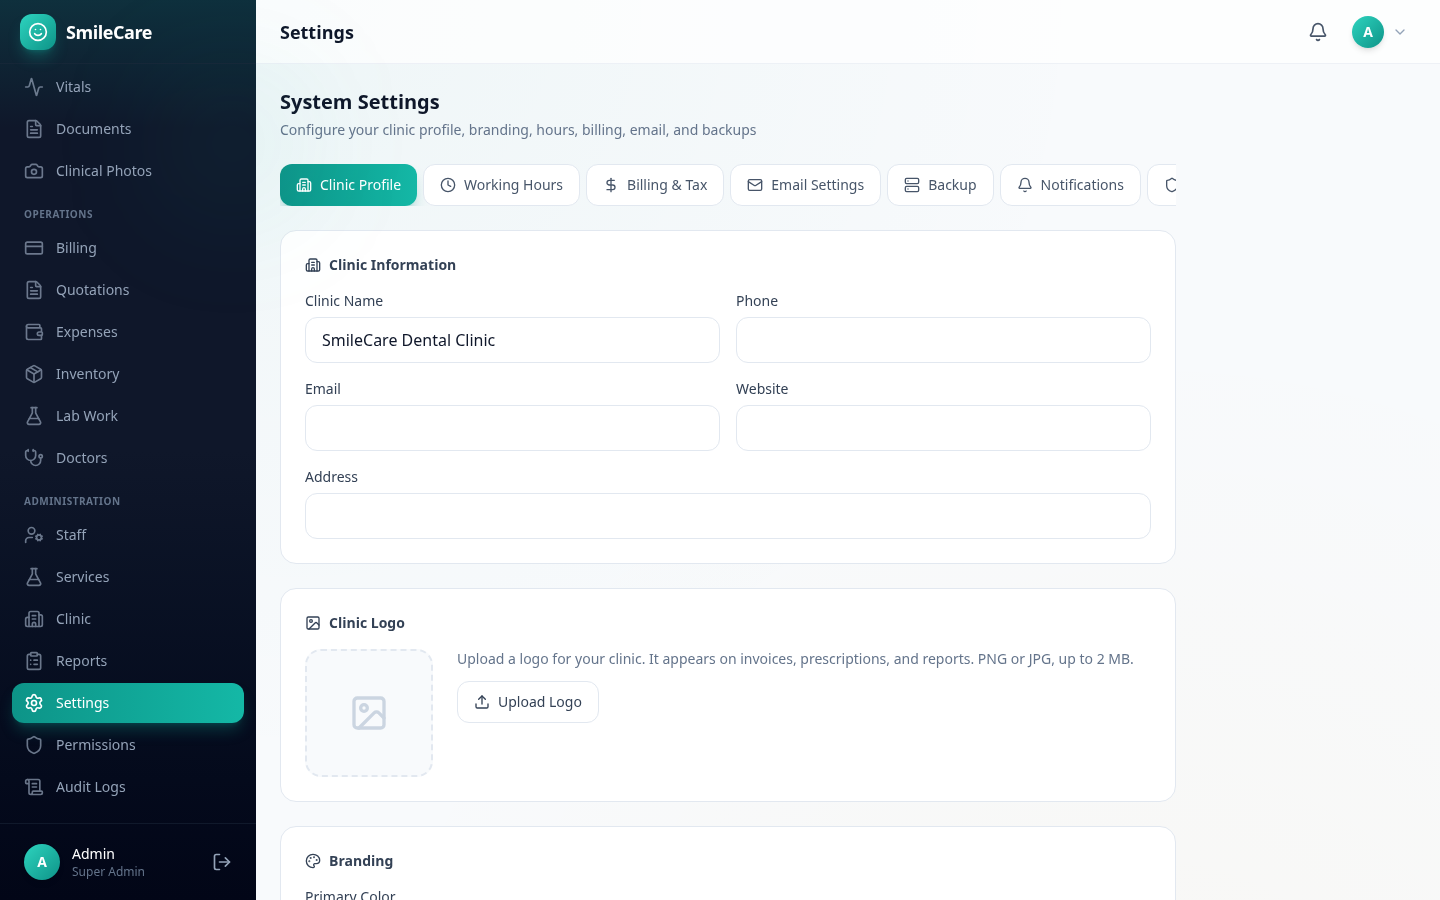The height and width of the screenshot is (900, 1440).
Task: Click the Expenses wallet icon
Action: point(34,332)
